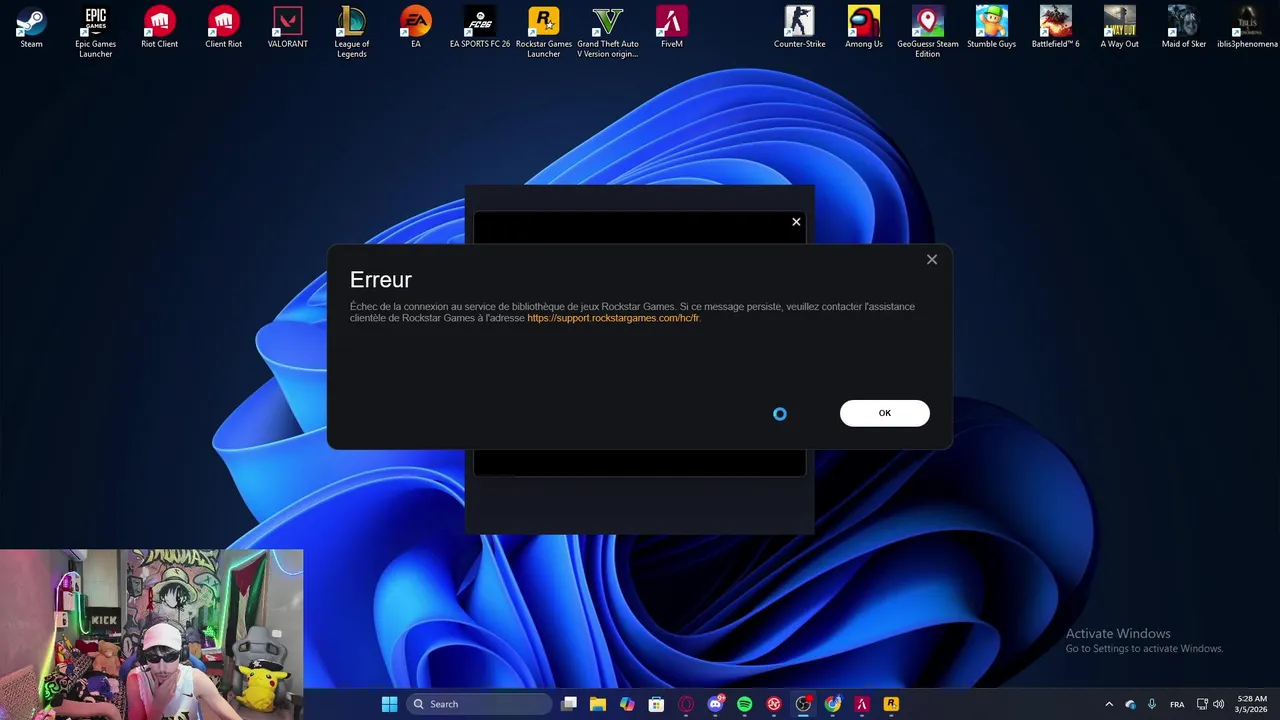Open the EA app desktop icon
1280x720 pixels.
click(x=415, y=28)
